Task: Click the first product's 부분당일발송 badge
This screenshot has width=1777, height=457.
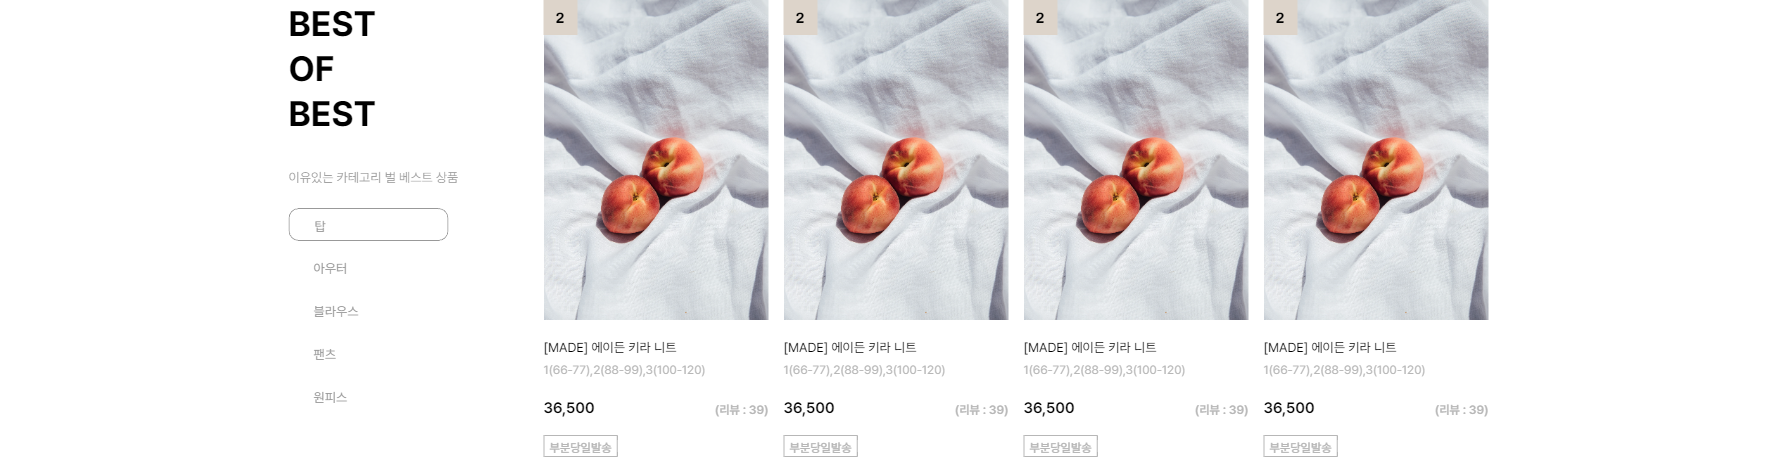Action: (x=580, y=447)
